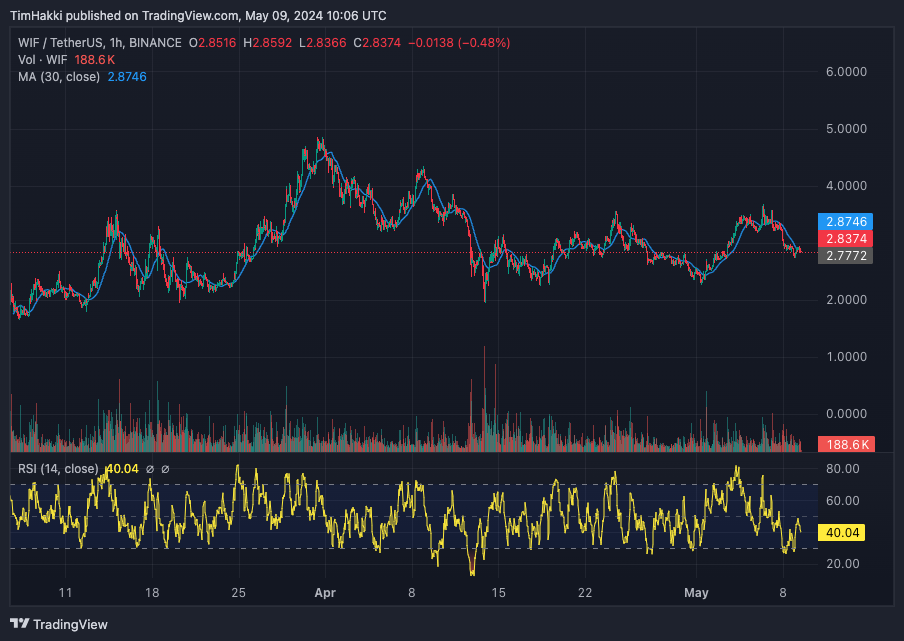Click the blue 2.8746 MA price tag
The height and width of the screenshot is (641, 904).
click(x=845, y=221)
